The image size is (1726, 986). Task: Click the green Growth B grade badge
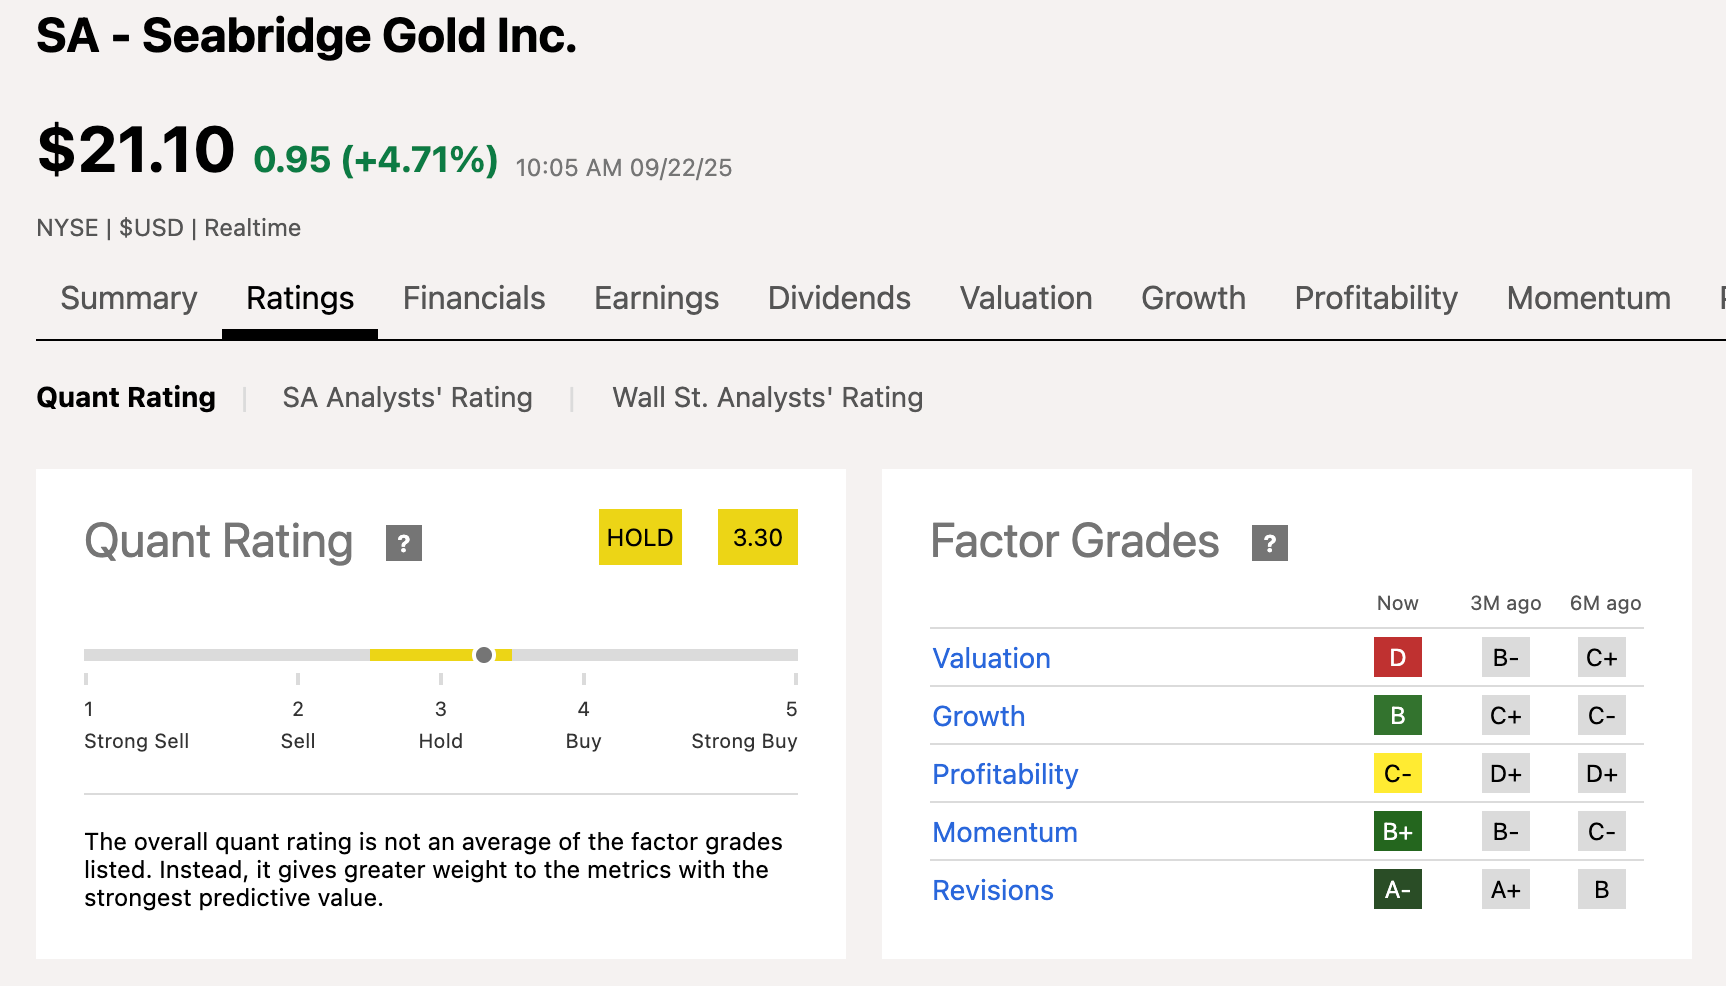point(1397,716)
